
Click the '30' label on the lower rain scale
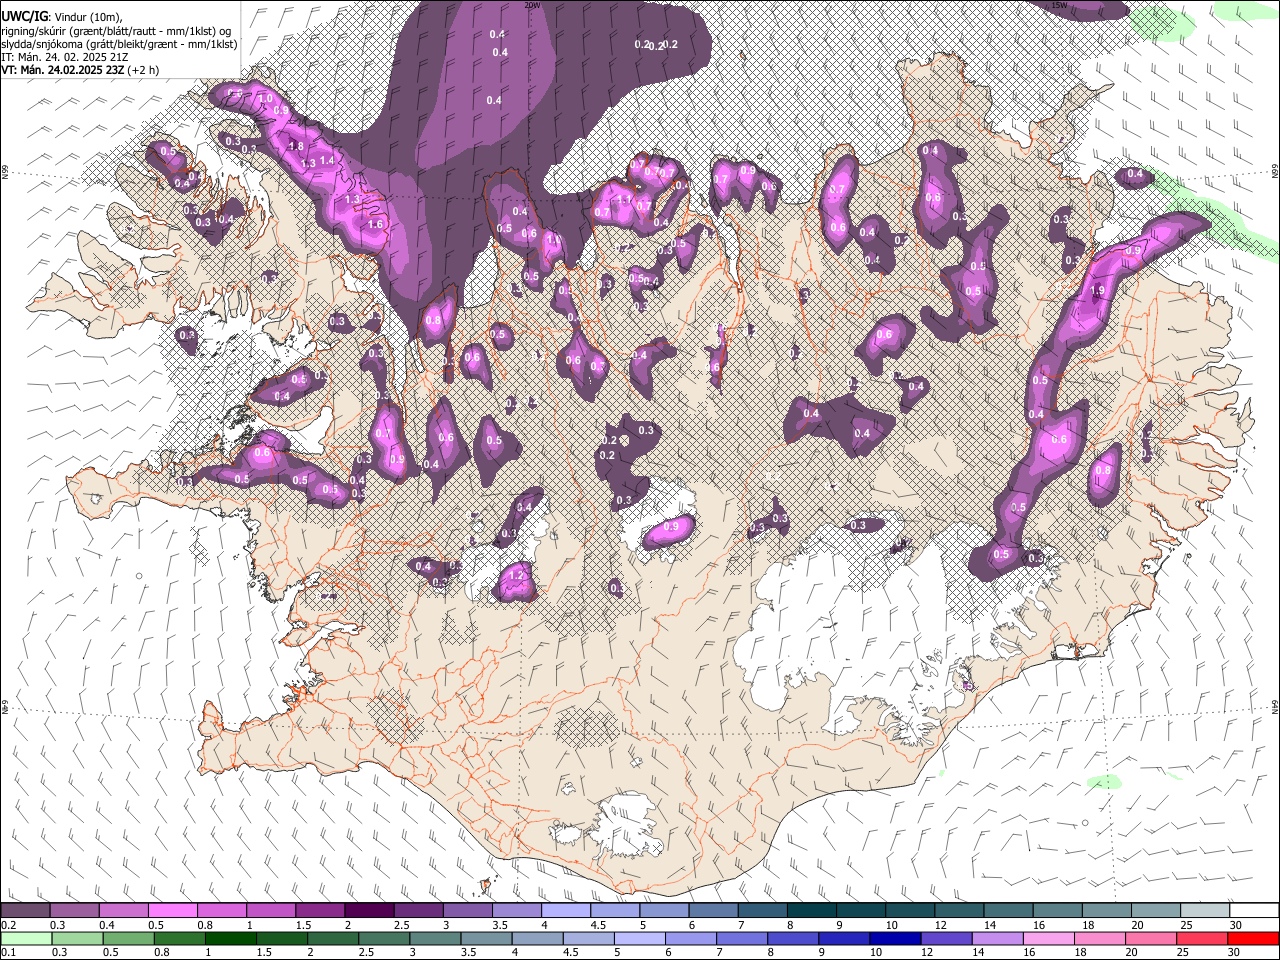[x=1234, y=953]
